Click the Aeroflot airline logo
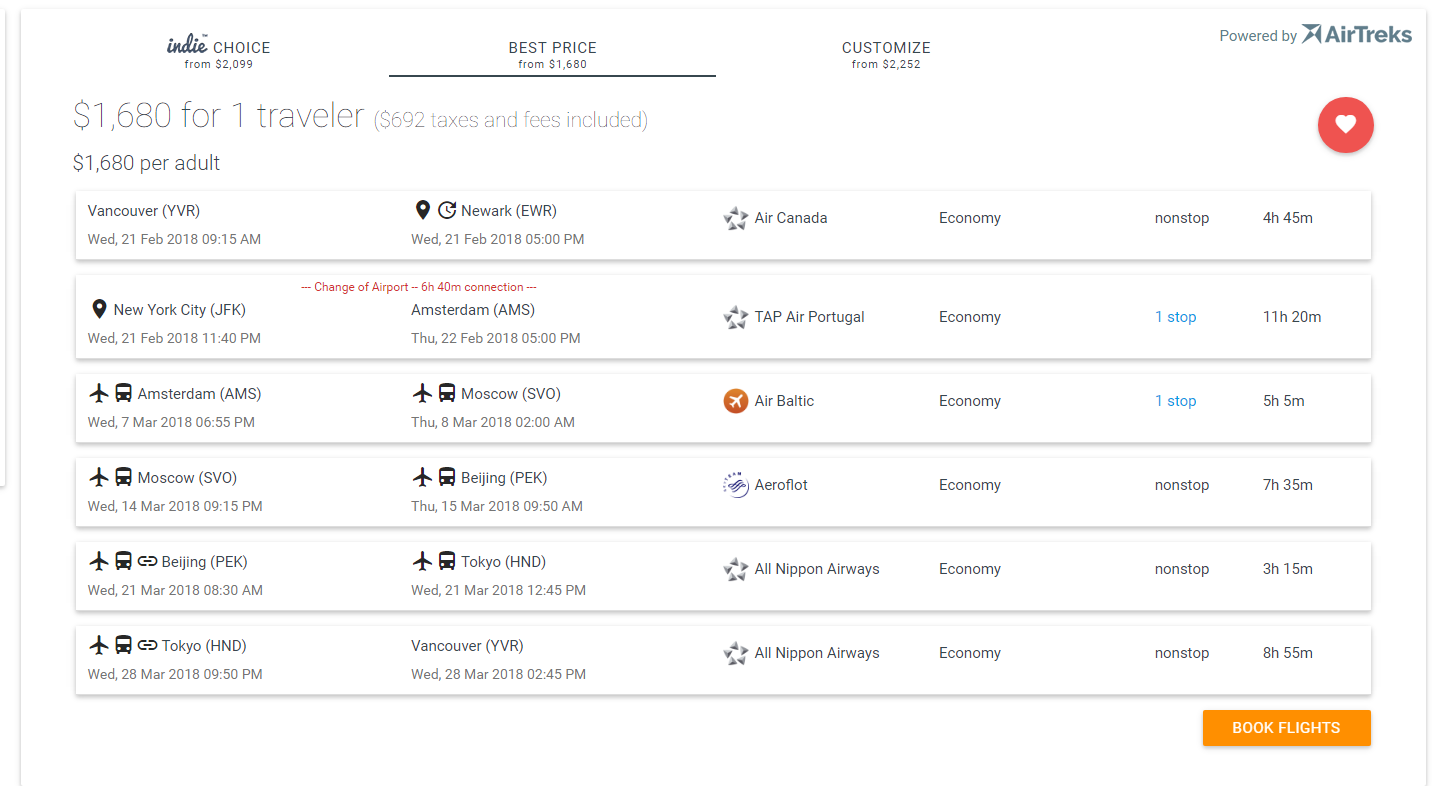 [x=736, y=485]
